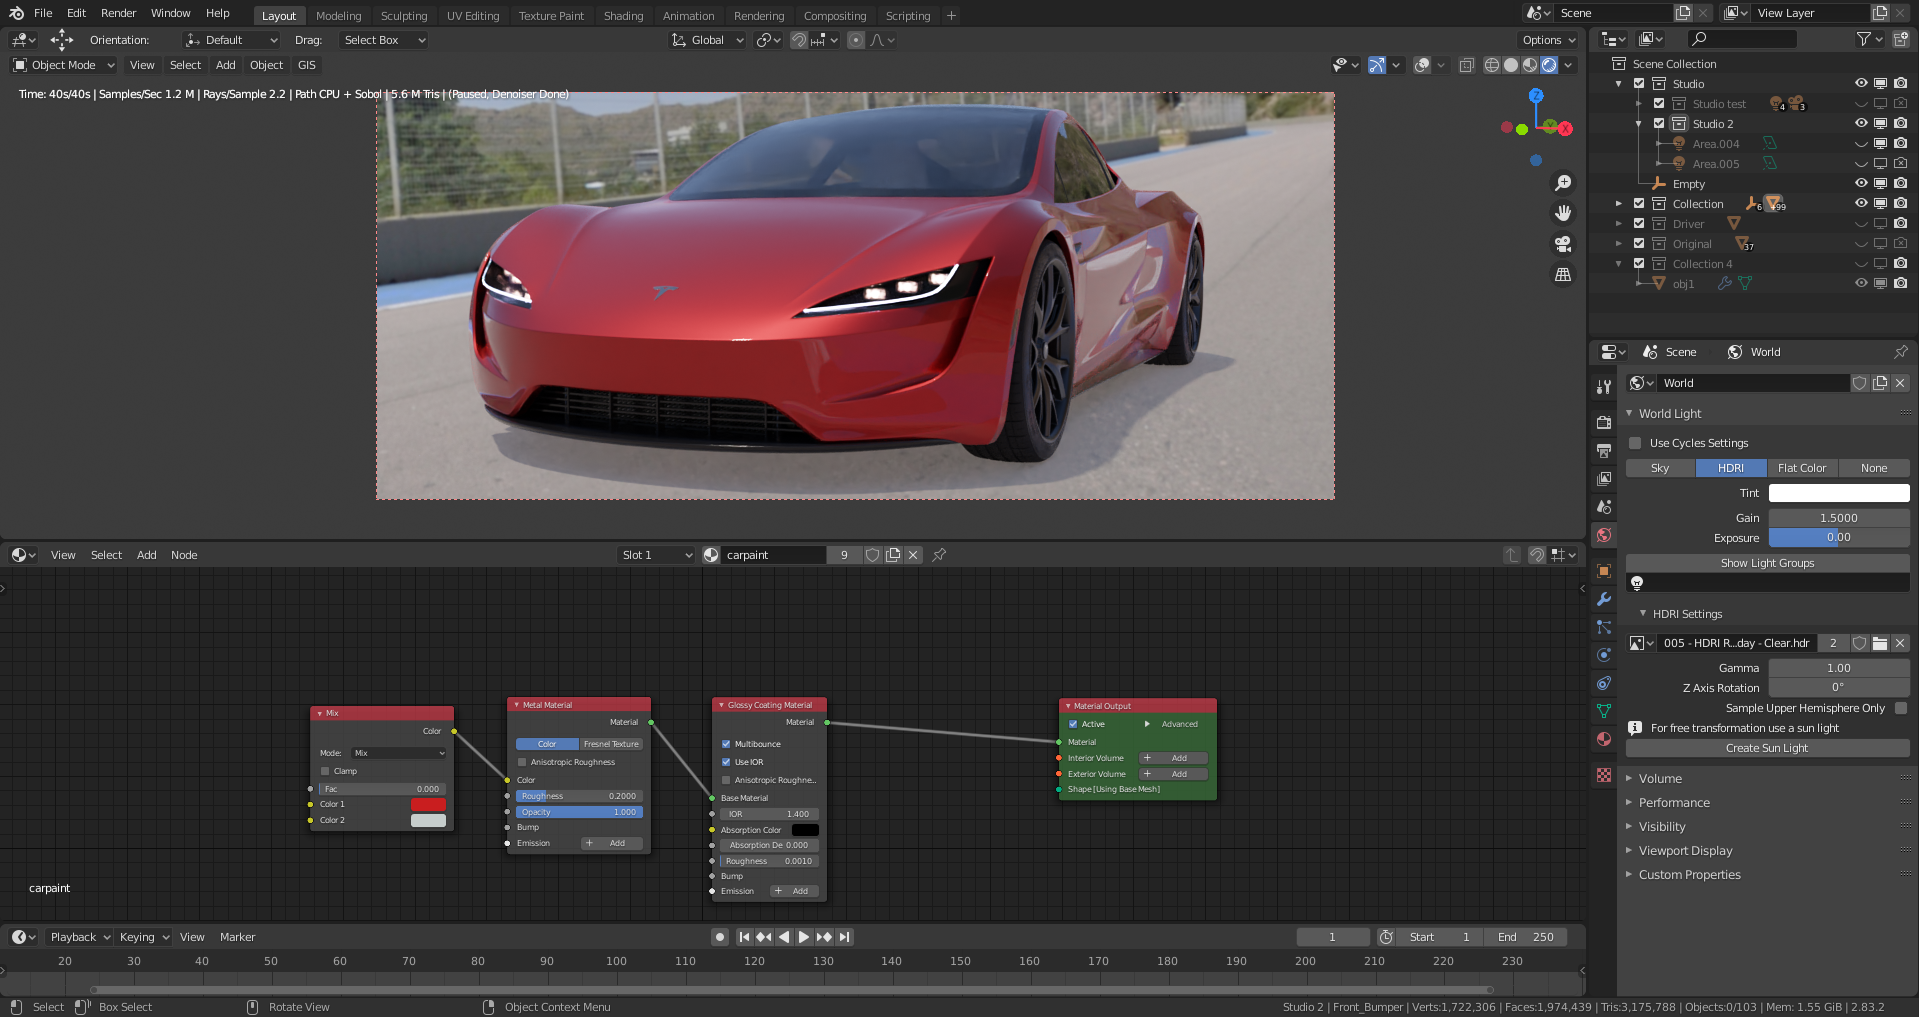Switch to orthographic/perspective grid icon

[x=1563, y=274]
